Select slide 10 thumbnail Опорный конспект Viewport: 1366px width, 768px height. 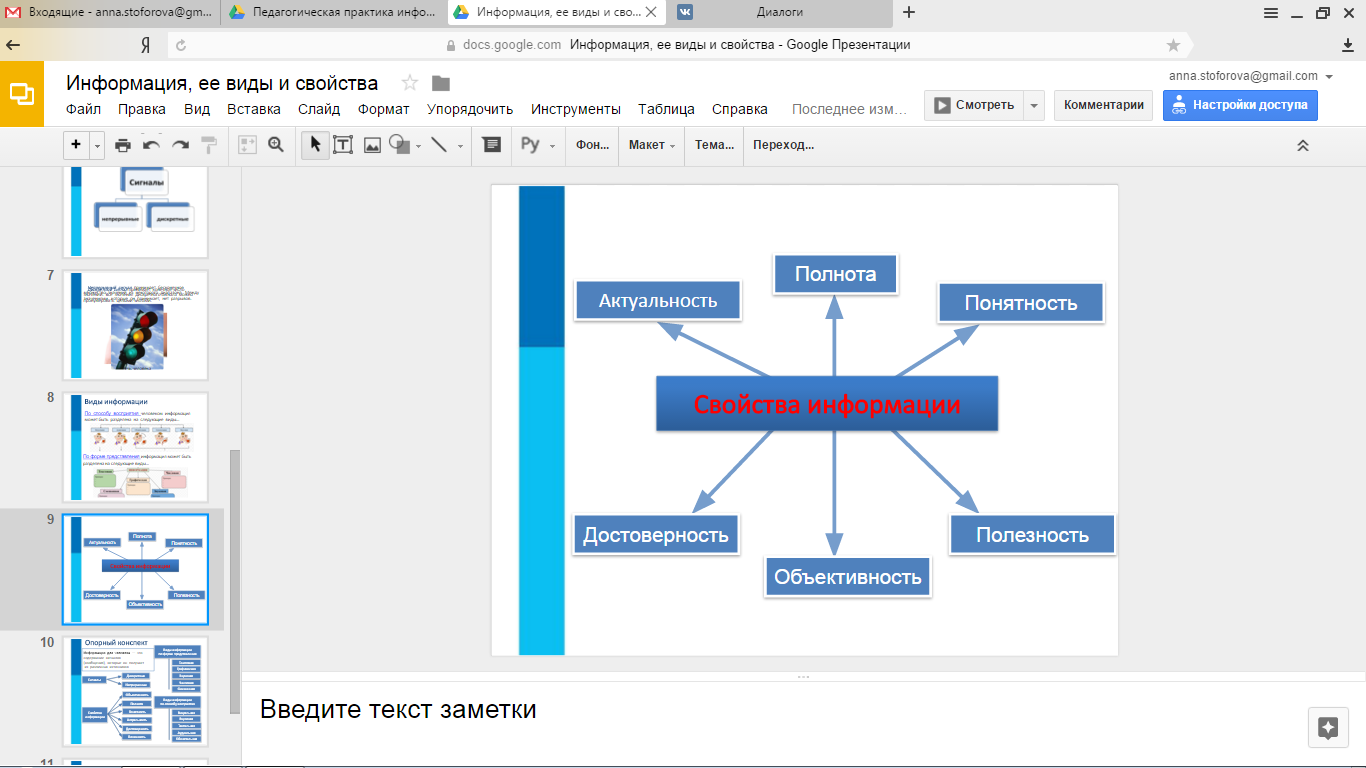point(135,691)
